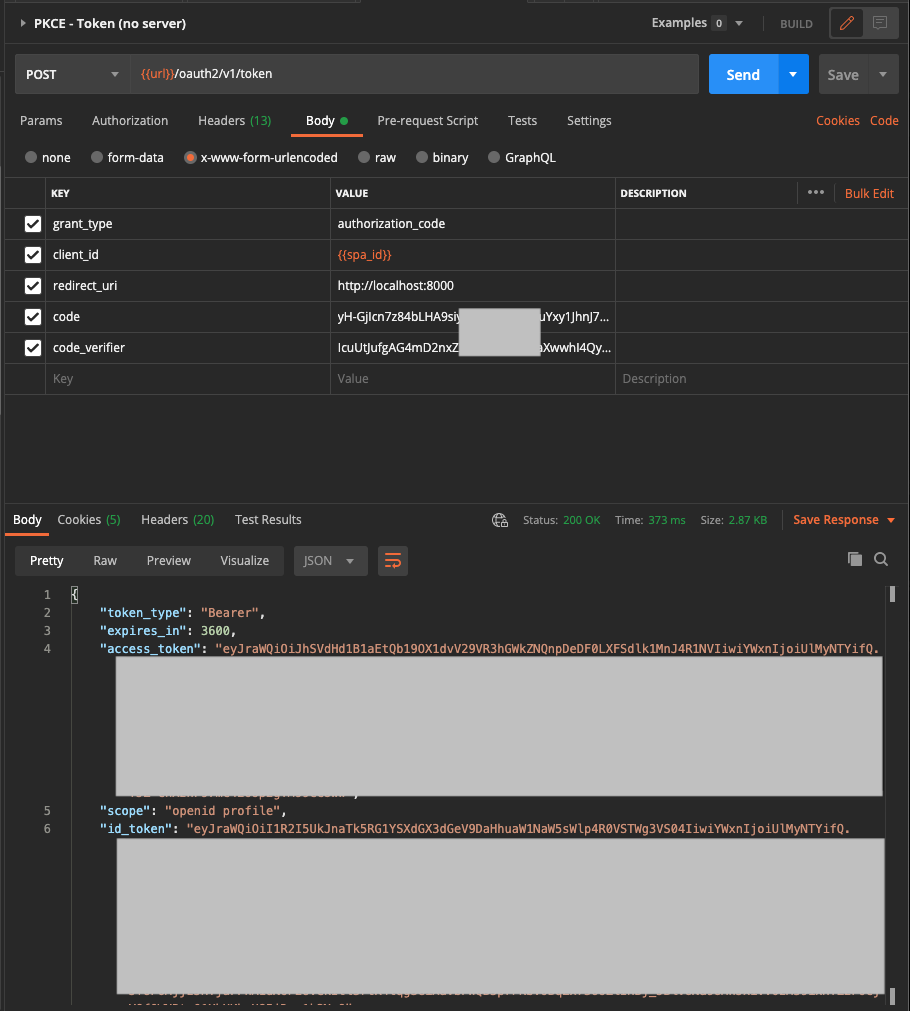Click the wrap lines icon in response toolbar
The height and width of the screenshot is (1011, 910).
click(x=393, y=560)
